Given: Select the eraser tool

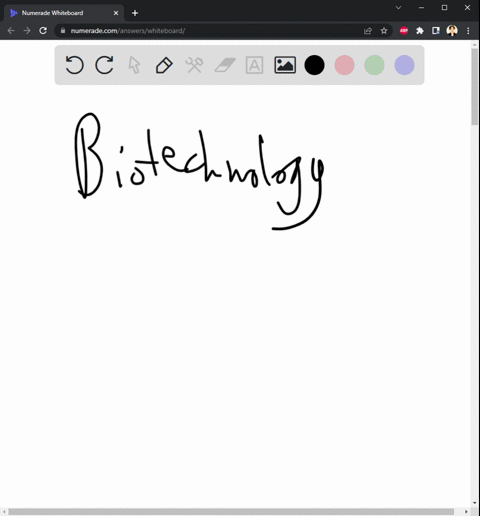Looking at the screenshot, I should (x=225, y=65).
